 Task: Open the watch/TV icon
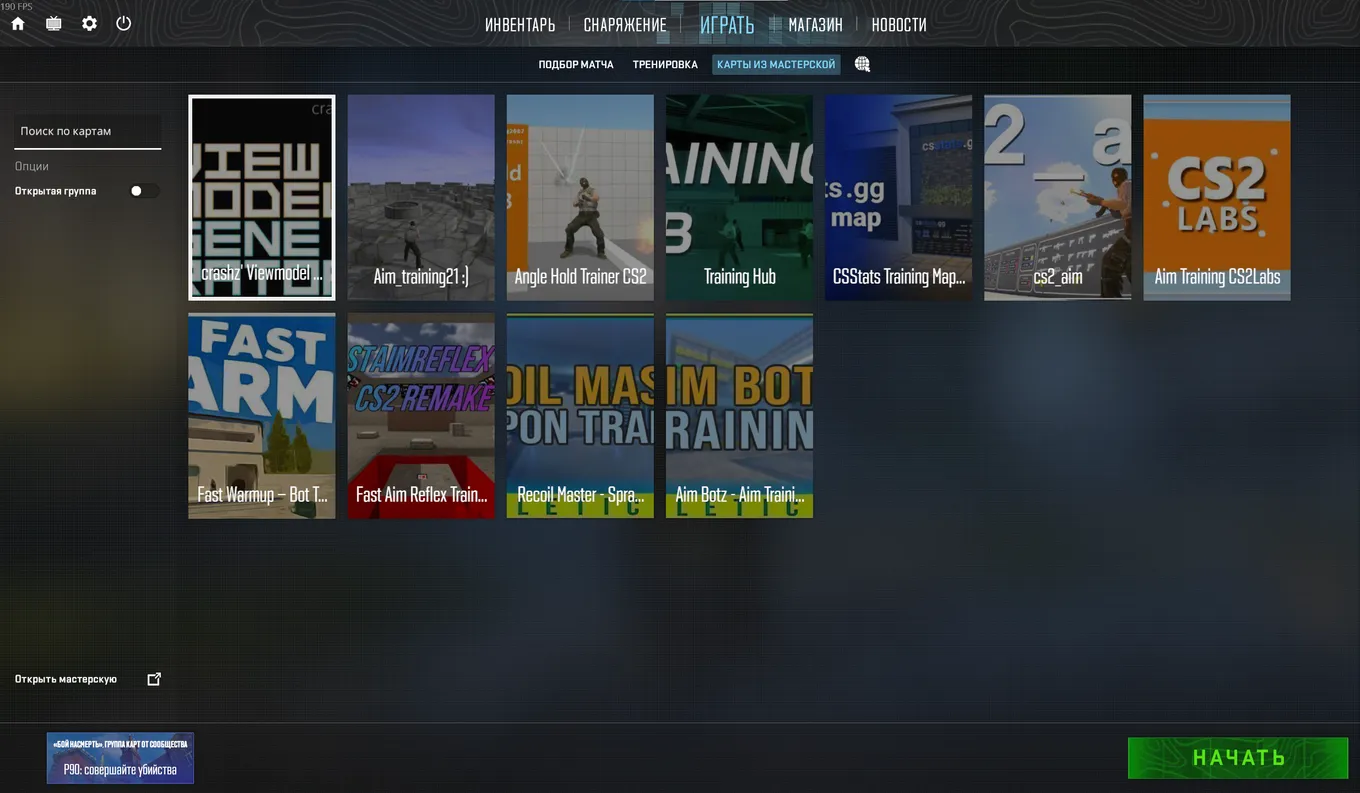click(x=54, y=23)
